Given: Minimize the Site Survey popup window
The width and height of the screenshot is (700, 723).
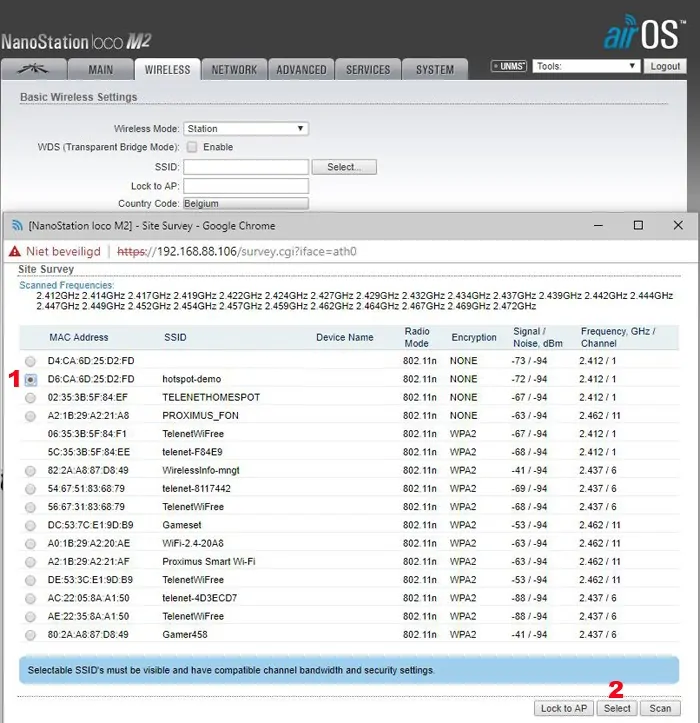Looking at the screenshot, I should click(598, 226).
